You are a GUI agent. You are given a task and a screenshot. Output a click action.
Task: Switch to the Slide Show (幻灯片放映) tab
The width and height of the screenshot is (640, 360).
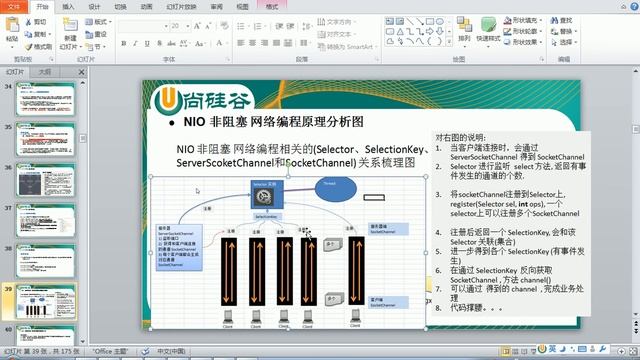(181, 7)
